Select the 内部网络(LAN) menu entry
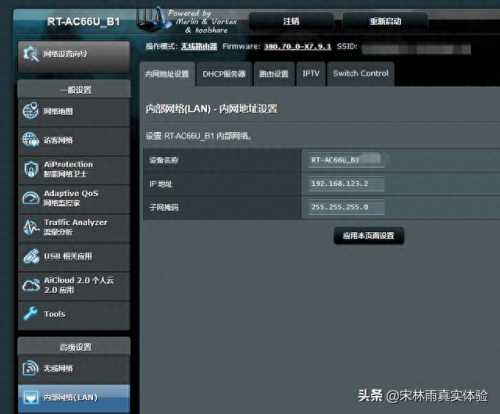Image resolution: width=500 pixels, height=414 pixels. click(x=74, y=398)
